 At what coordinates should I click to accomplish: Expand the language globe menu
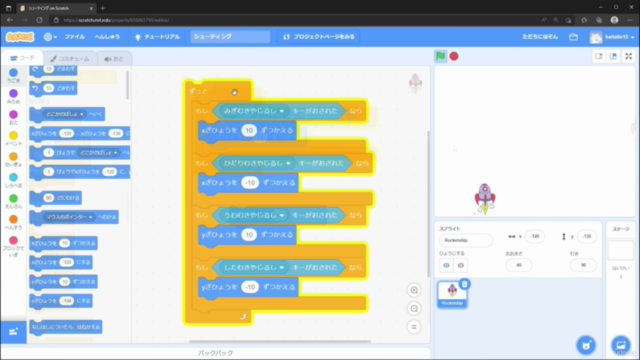(x=50, y=37)
